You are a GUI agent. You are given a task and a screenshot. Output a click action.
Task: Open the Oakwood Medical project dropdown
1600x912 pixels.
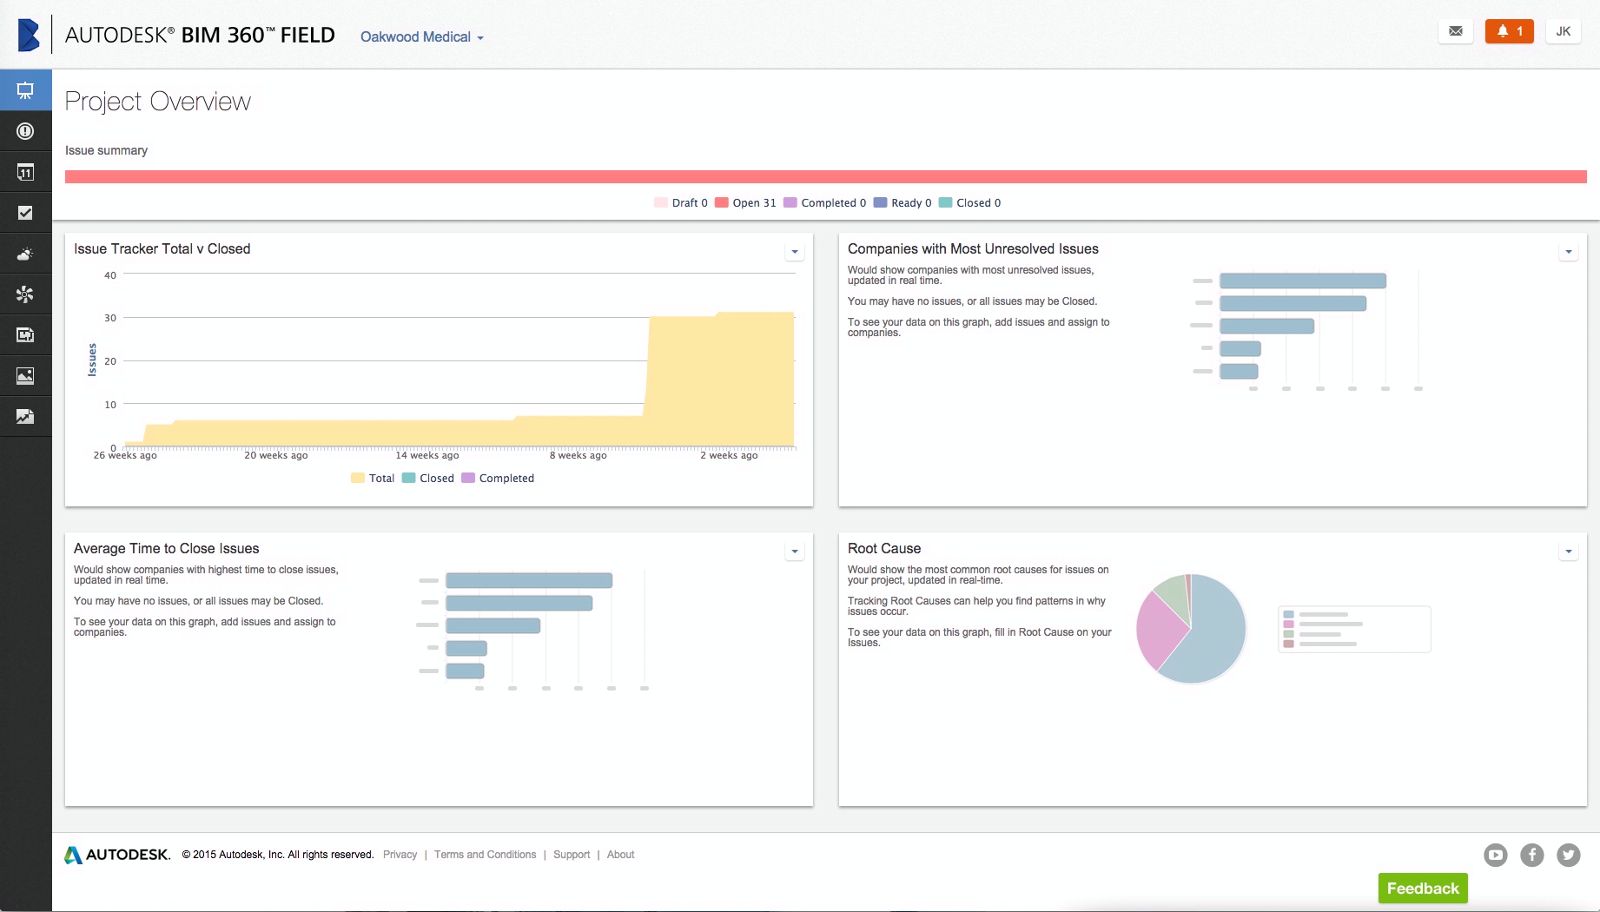[422, 37]
